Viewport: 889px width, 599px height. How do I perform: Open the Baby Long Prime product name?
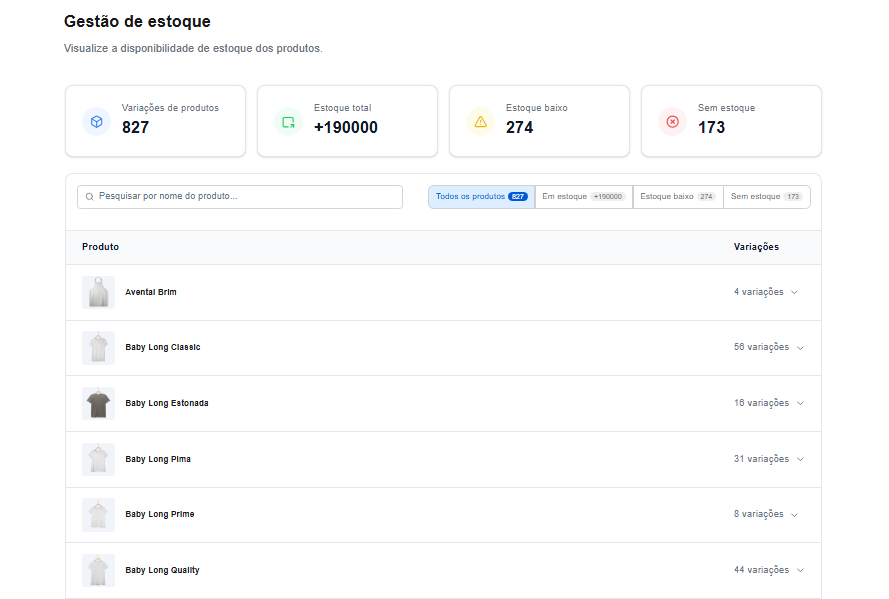point(160,514)
